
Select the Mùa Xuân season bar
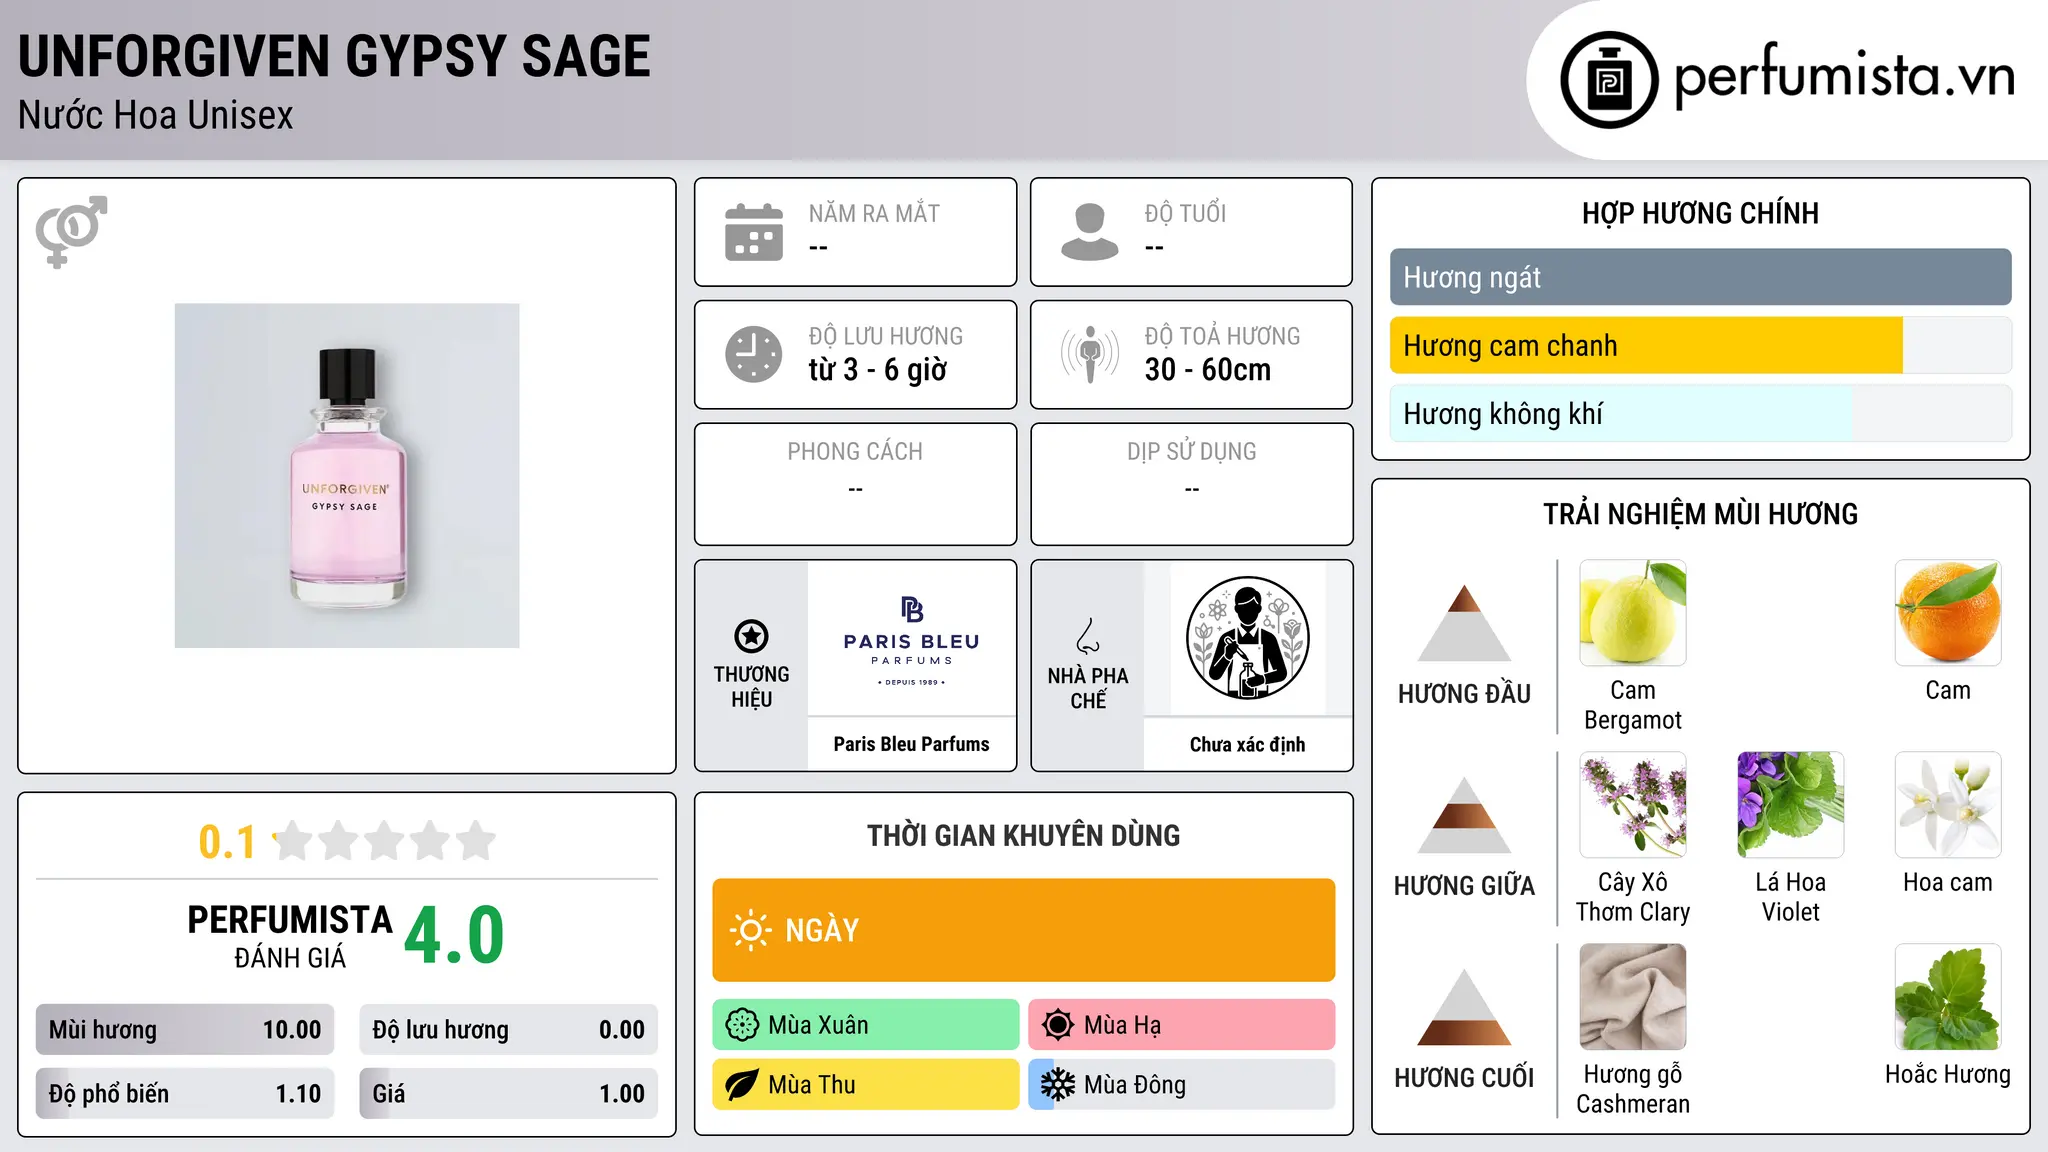pyautogui.click(x=866, y=1025)
